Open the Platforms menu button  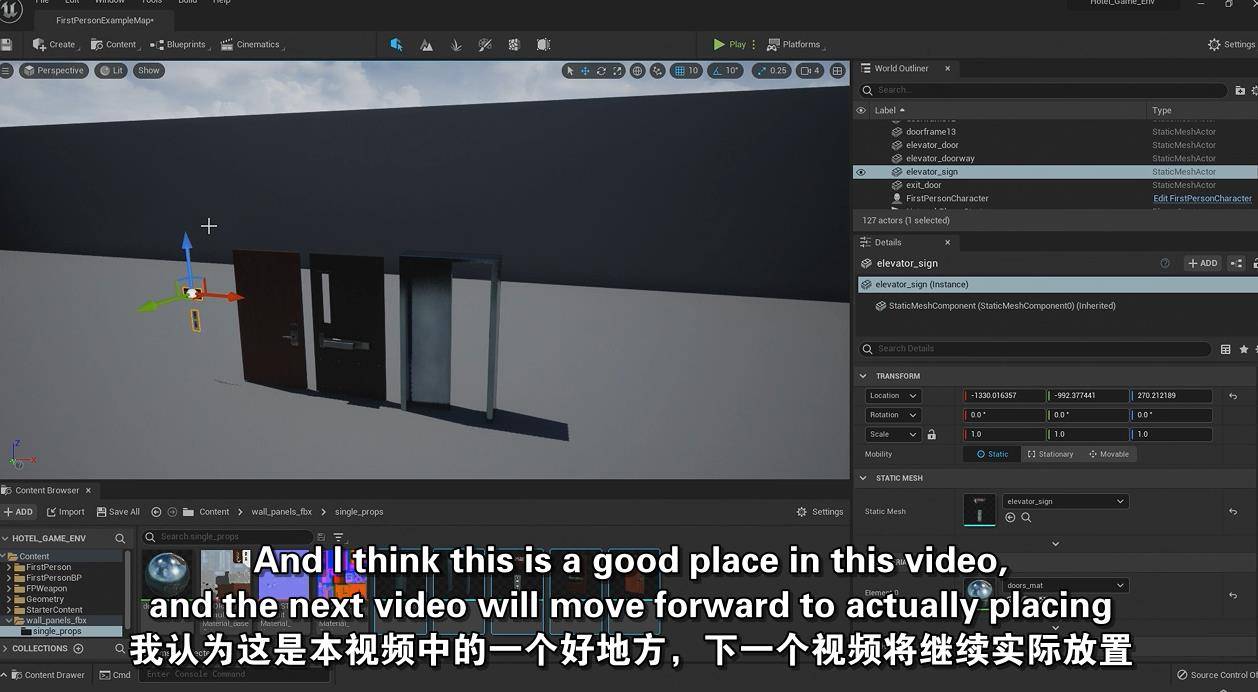pos(796,44)
